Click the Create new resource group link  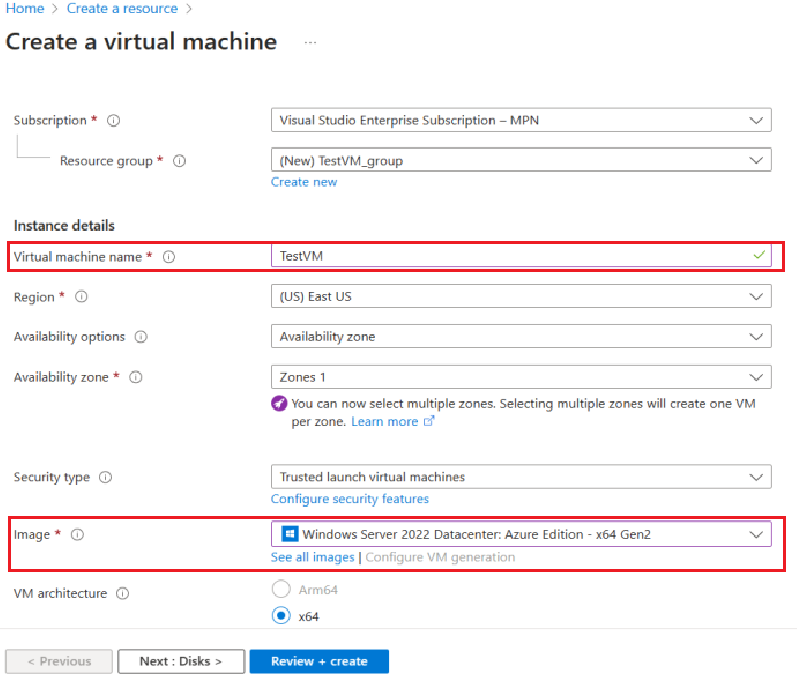pos(304,182)
